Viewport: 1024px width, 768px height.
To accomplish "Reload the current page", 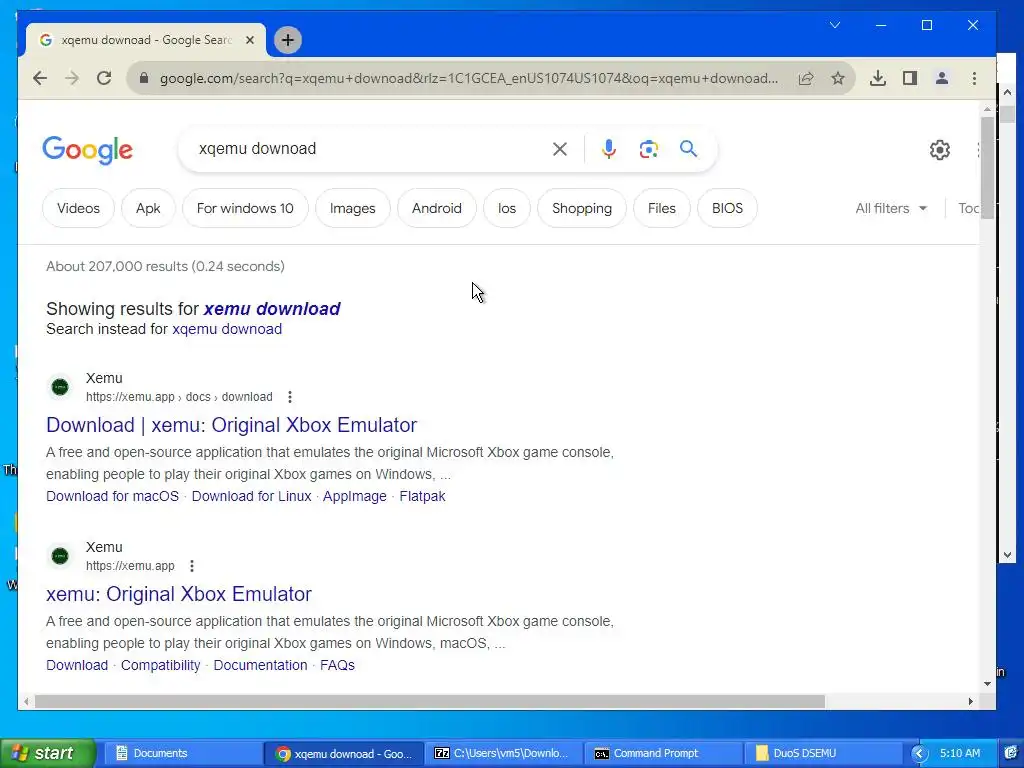I will [104, 78].
